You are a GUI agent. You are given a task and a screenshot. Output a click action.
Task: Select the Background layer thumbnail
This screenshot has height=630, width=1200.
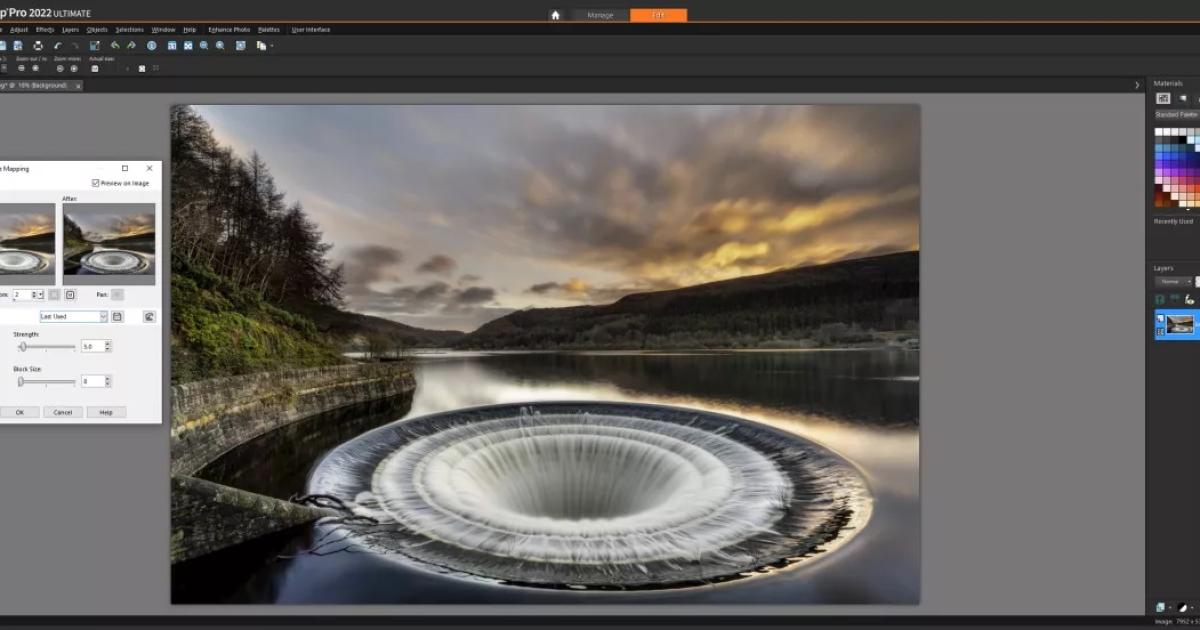pos(1180,324)
